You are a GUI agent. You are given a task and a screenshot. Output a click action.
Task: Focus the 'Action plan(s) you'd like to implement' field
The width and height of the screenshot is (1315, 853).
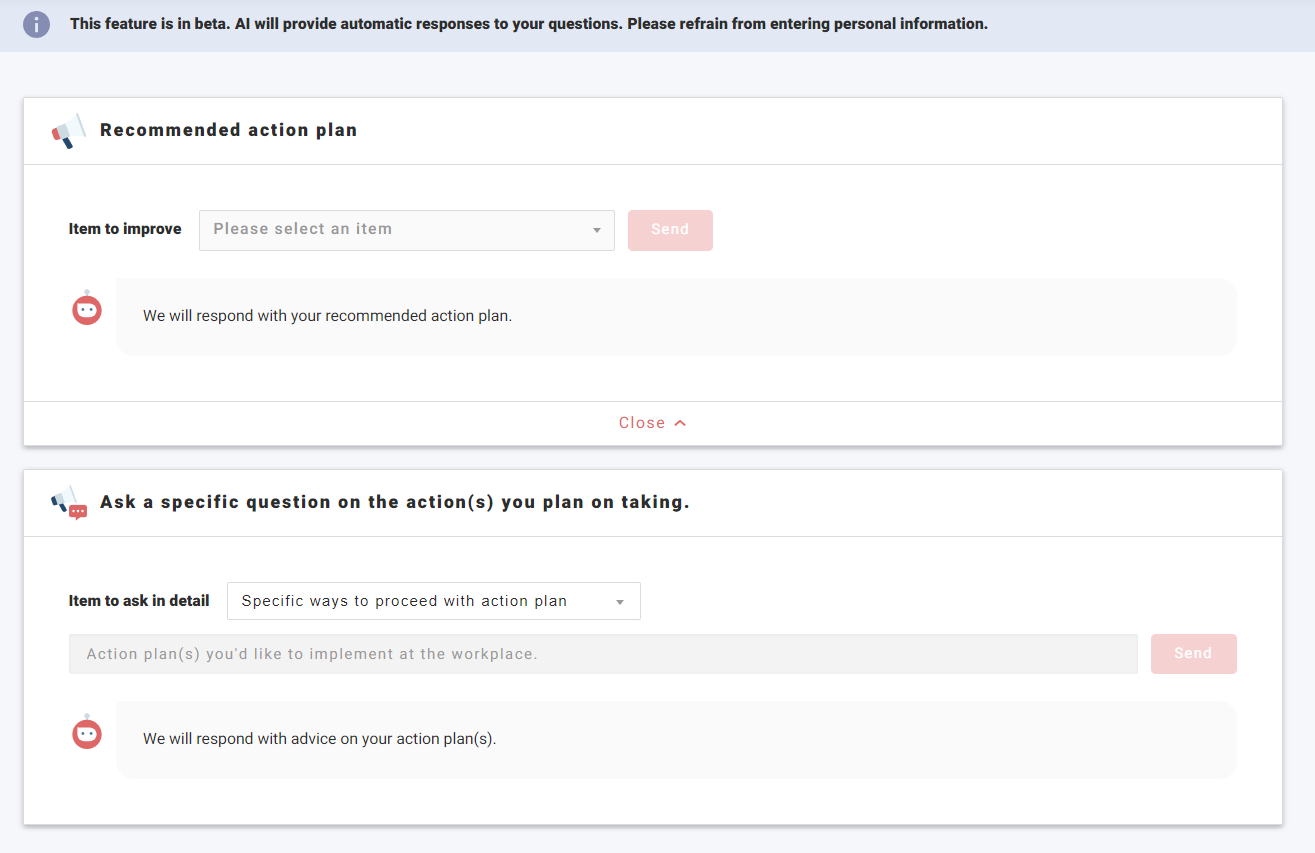point(603,654)
